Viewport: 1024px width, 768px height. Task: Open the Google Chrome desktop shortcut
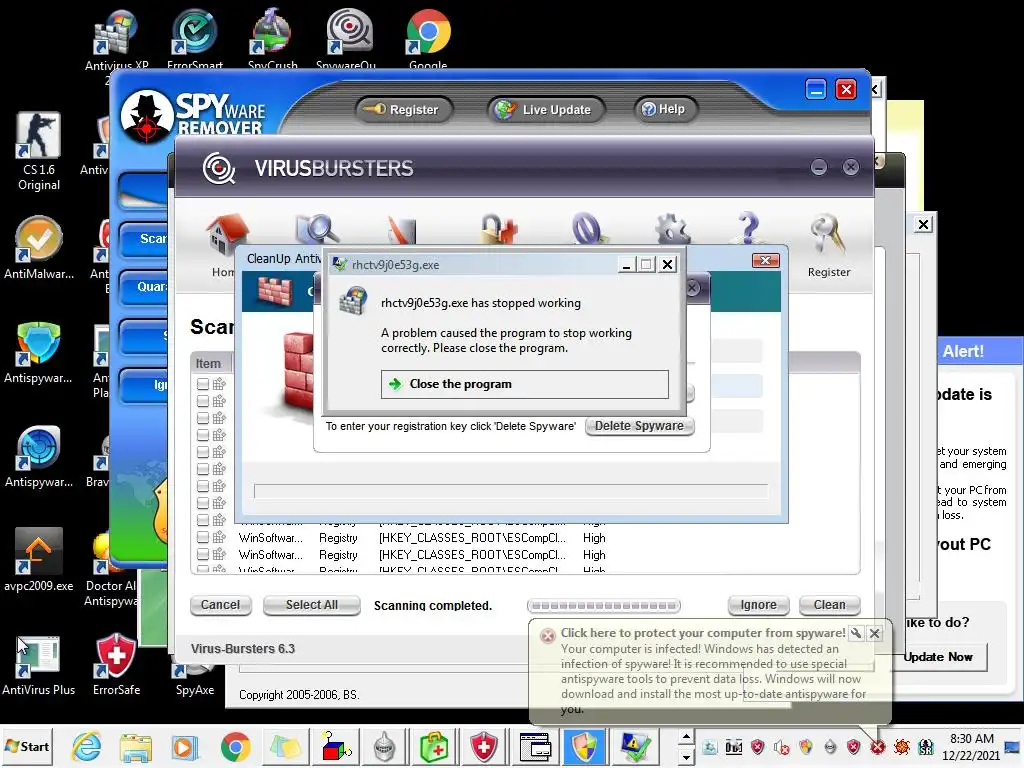click(428, 39)
